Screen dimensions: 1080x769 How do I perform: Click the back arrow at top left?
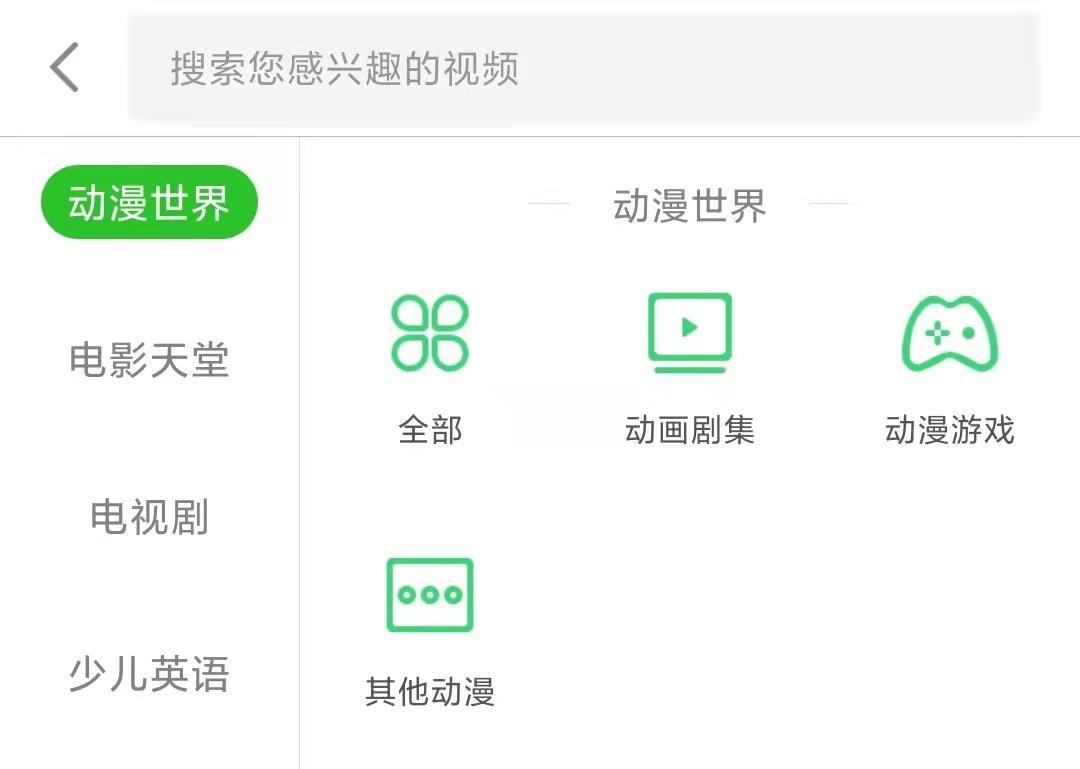(x=62, y=67)
